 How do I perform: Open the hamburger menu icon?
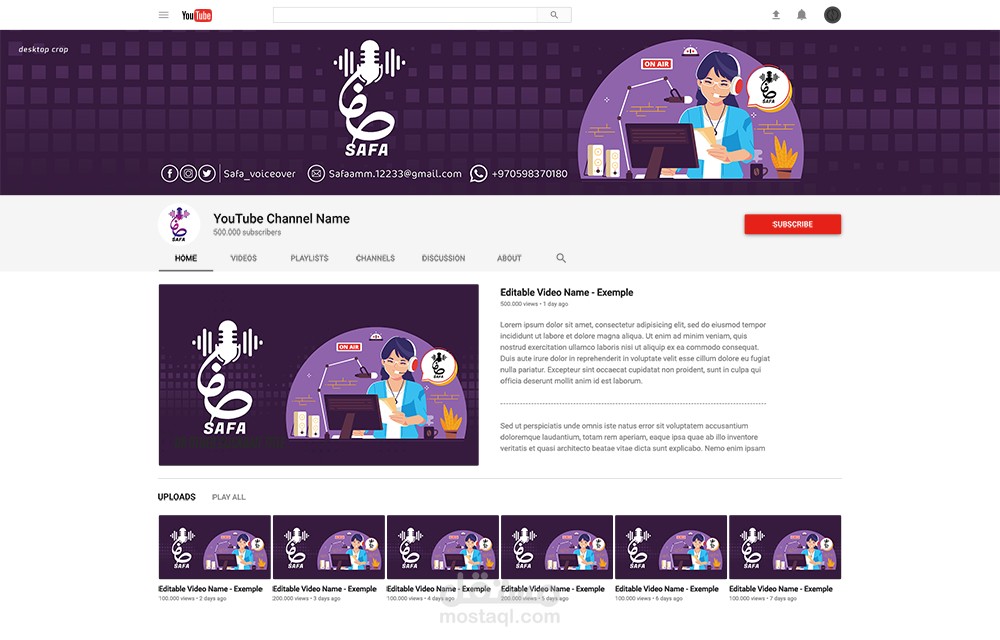tap(163, 15)
